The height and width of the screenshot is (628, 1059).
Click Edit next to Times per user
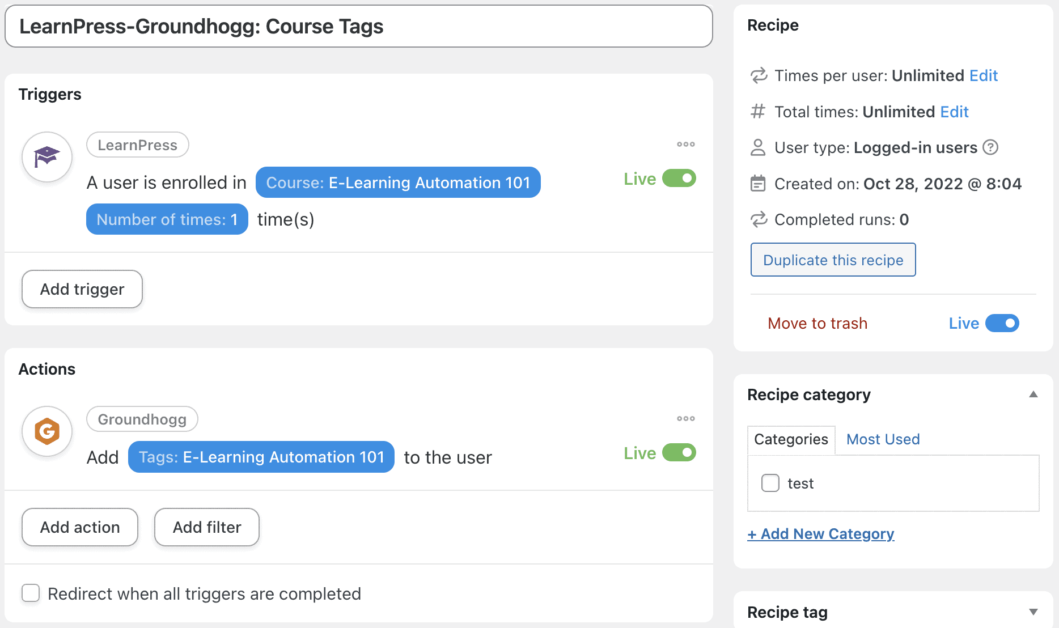[x=983, y=75]
